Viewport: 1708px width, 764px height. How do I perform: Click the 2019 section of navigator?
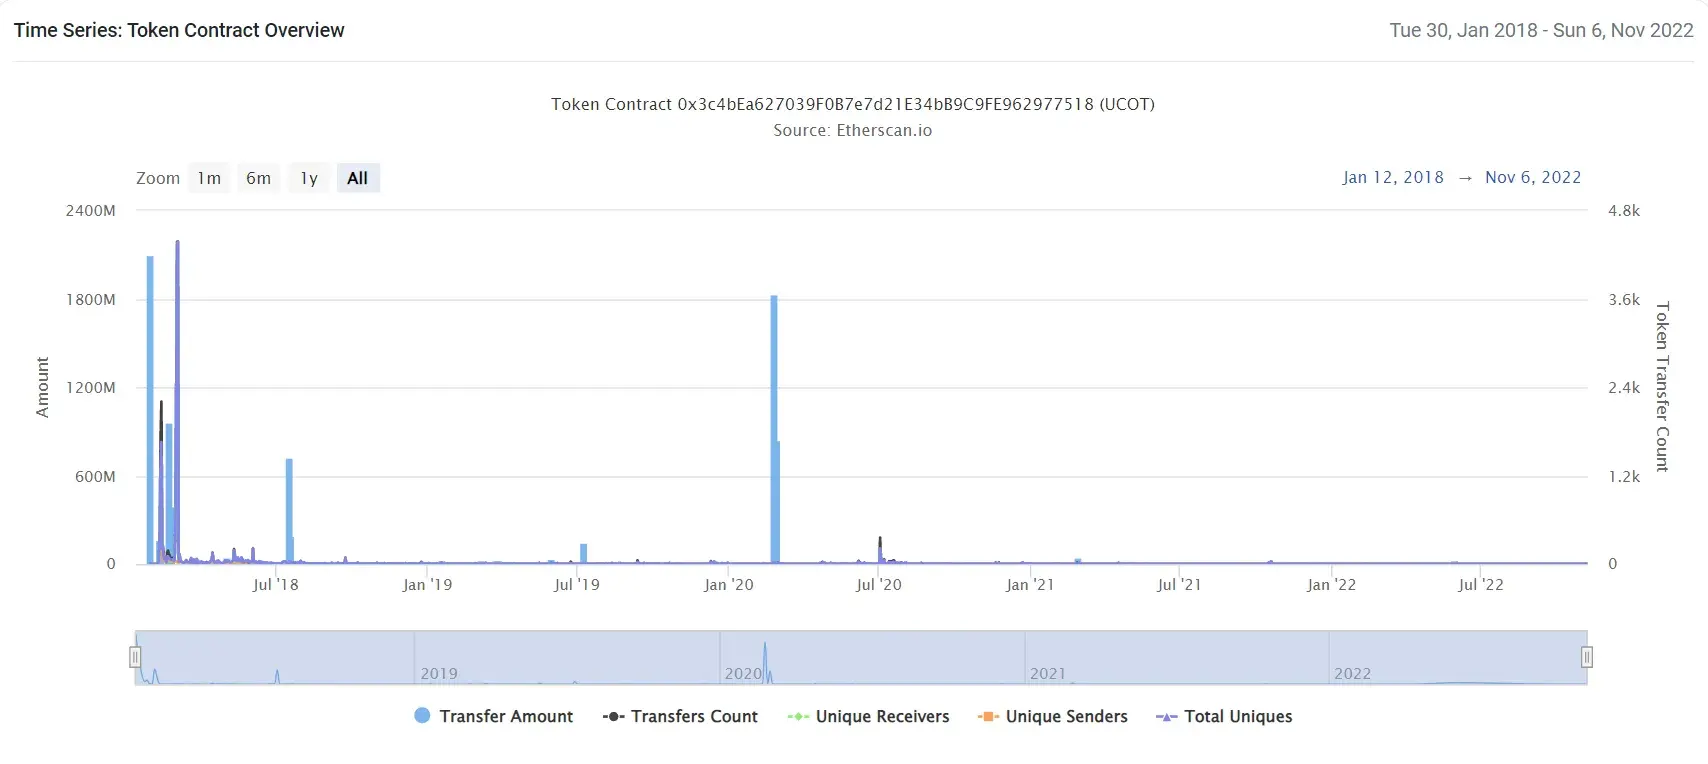(x=566, y=657)
